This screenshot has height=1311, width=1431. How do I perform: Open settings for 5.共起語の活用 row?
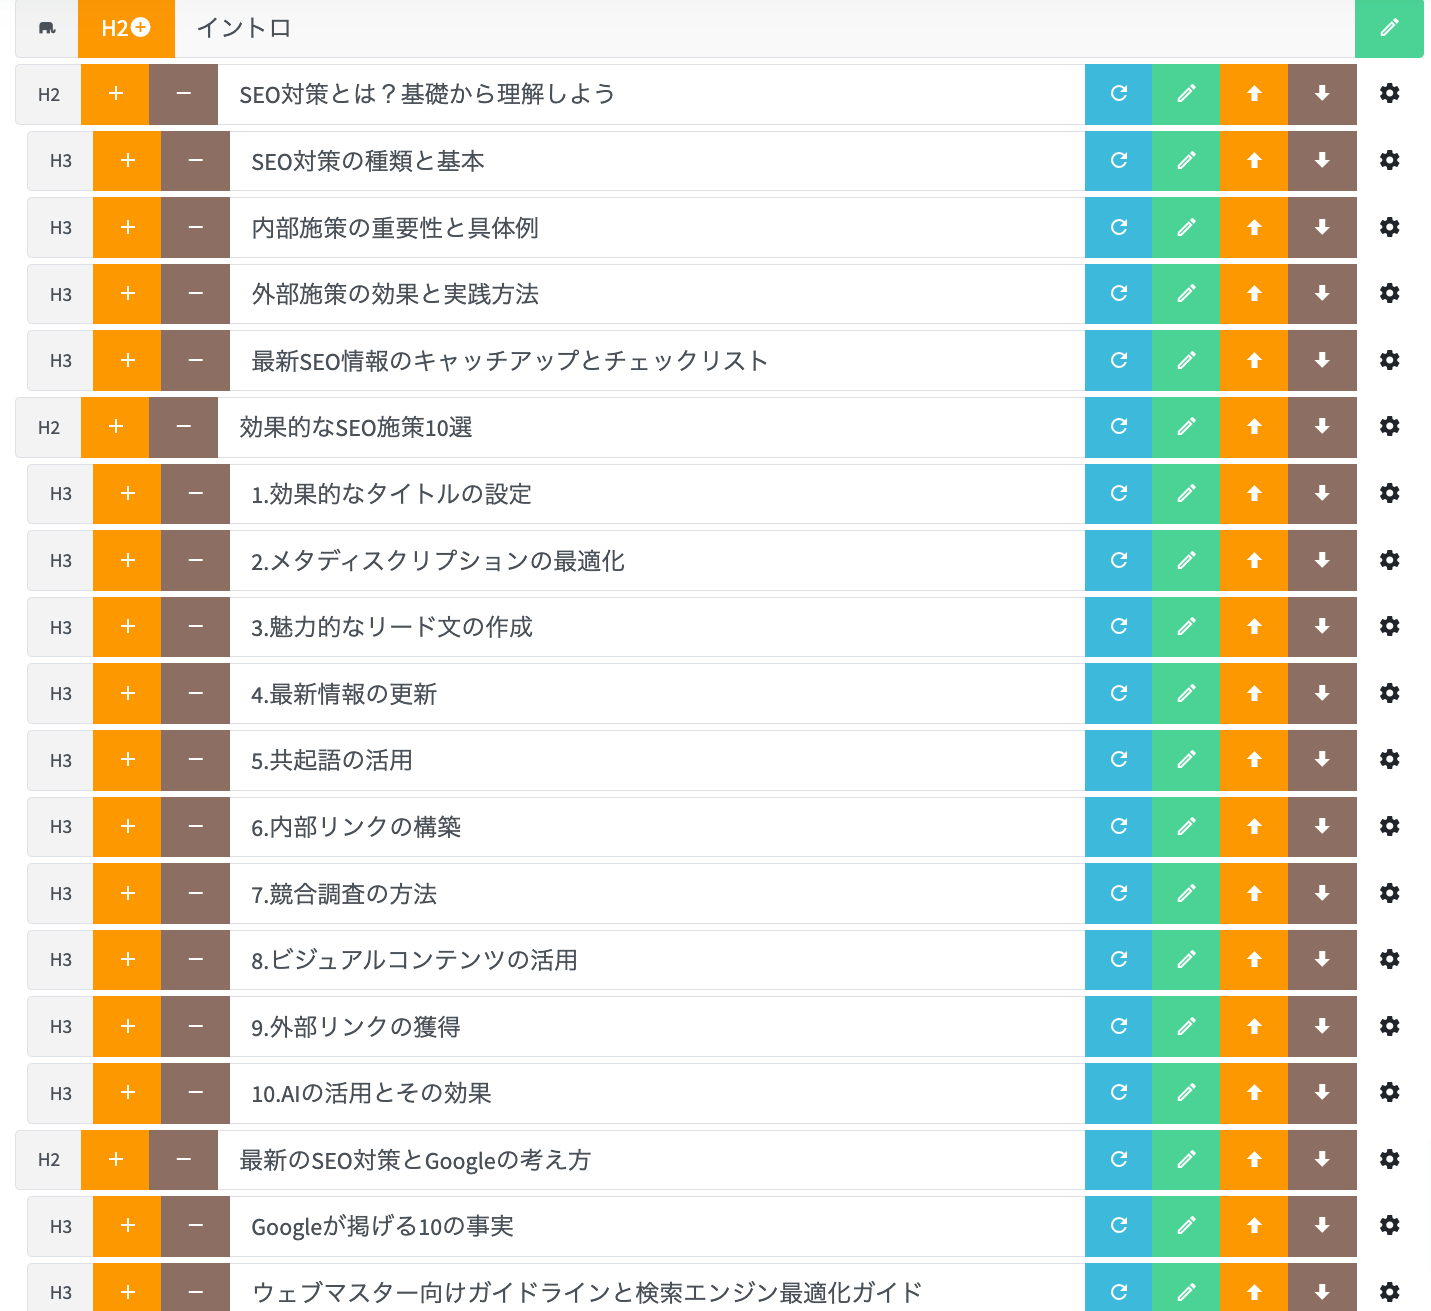[1389, 760]
